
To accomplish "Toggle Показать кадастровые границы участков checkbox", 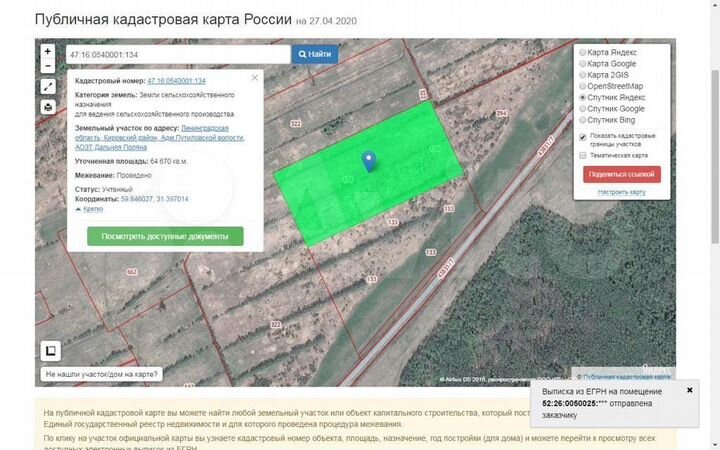I will point(583,137).
